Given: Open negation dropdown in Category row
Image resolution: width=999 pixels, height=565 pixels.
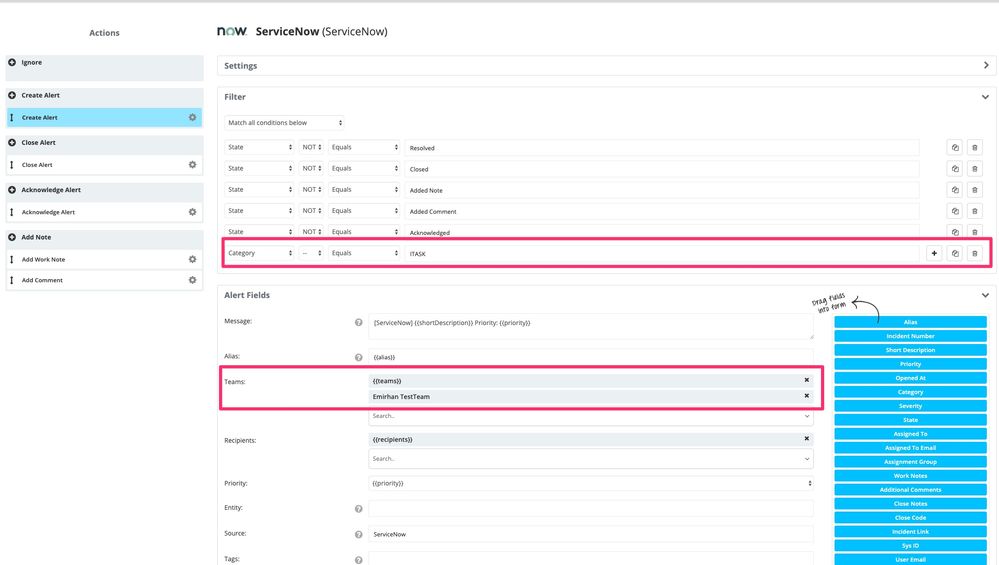Looking at the screenshot, I should (x=312, y=253).
